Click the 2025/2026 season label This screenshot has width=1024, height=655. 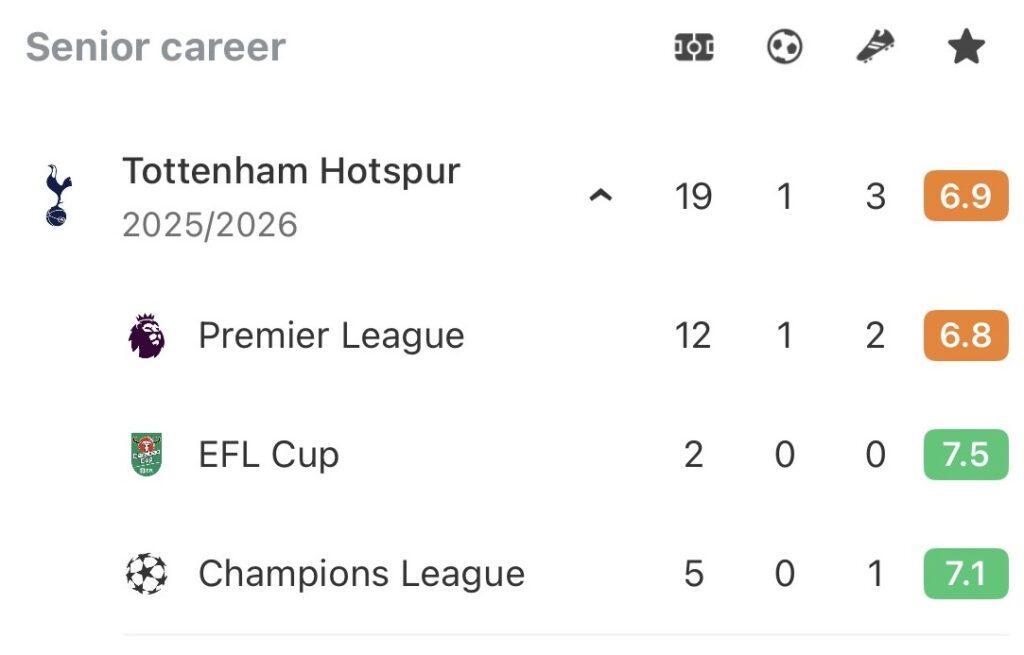(210, 225)
